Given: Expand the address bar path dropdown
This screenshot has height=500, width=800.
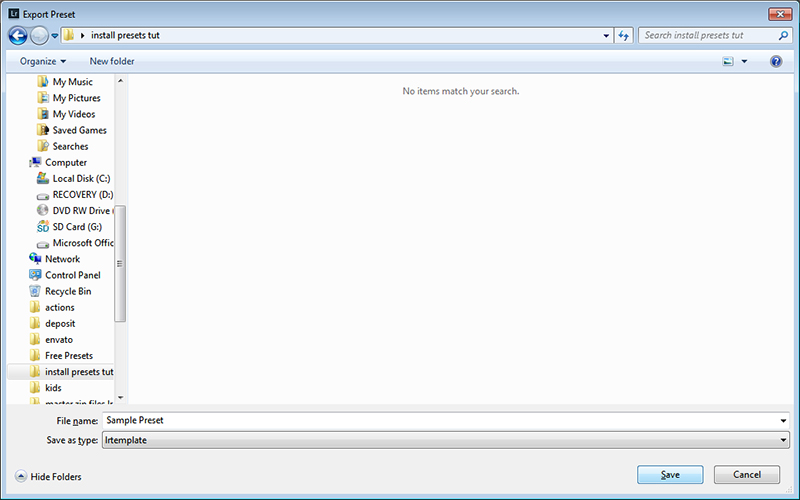Looking at the screenshot, I should tap(606, 35).
